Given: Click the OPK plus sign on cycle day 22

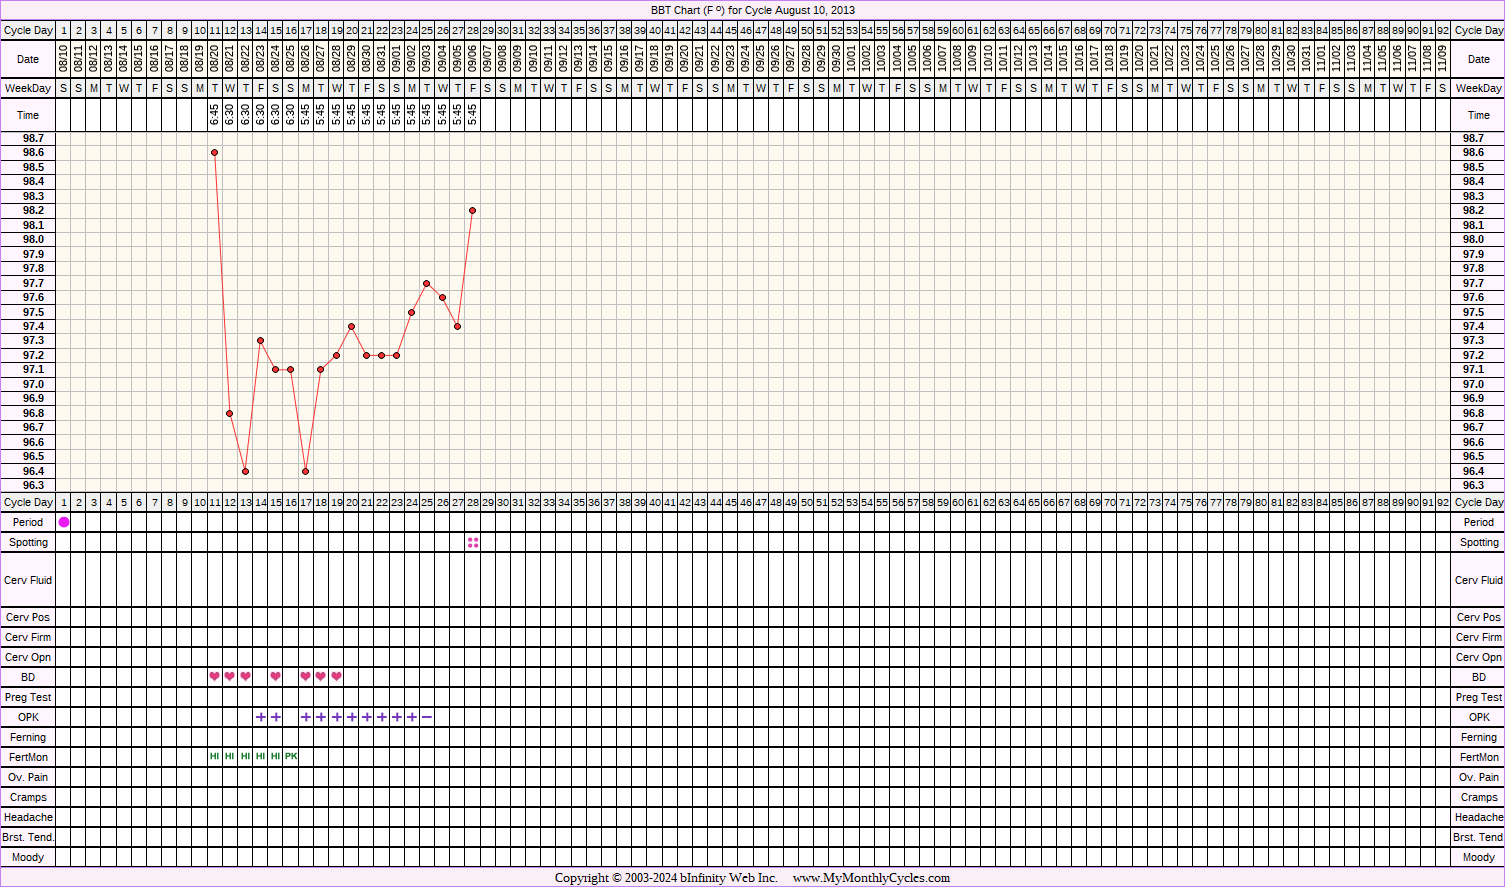Looking at the screenshot, I should point(382,717).
